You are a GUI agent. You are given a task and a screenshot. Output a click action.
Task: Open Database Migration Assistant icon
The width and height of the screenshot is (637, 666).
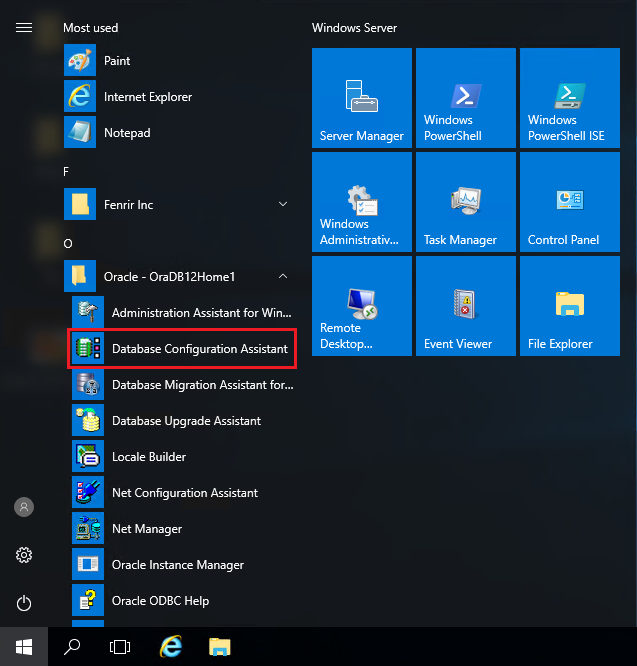(88, 384)
